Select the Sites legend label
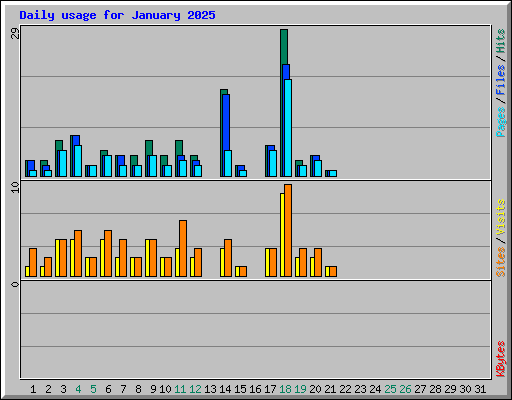 click(x=501, y=262)
